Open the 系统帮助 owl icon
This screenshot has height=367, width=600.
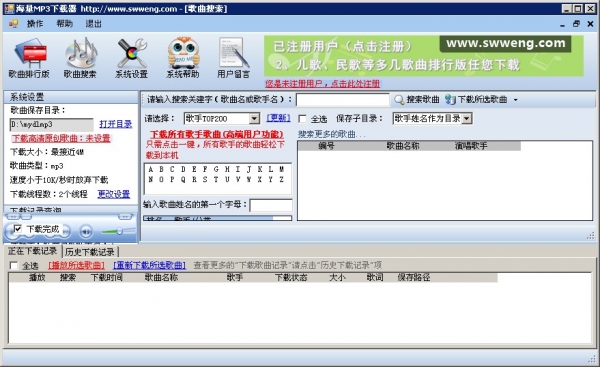click(183, 57)
